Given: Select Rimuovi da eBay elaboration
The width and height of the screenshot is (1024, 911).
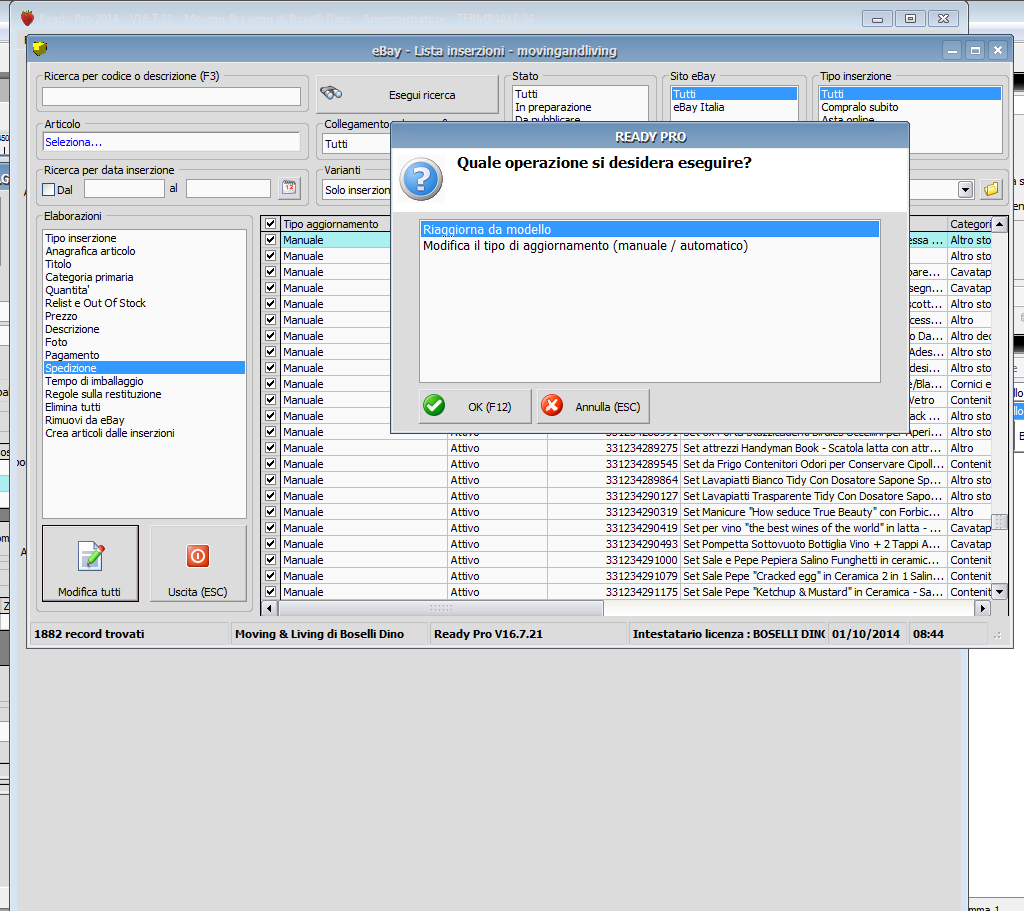Looking at the screenshot, I should tap(144, 420).
